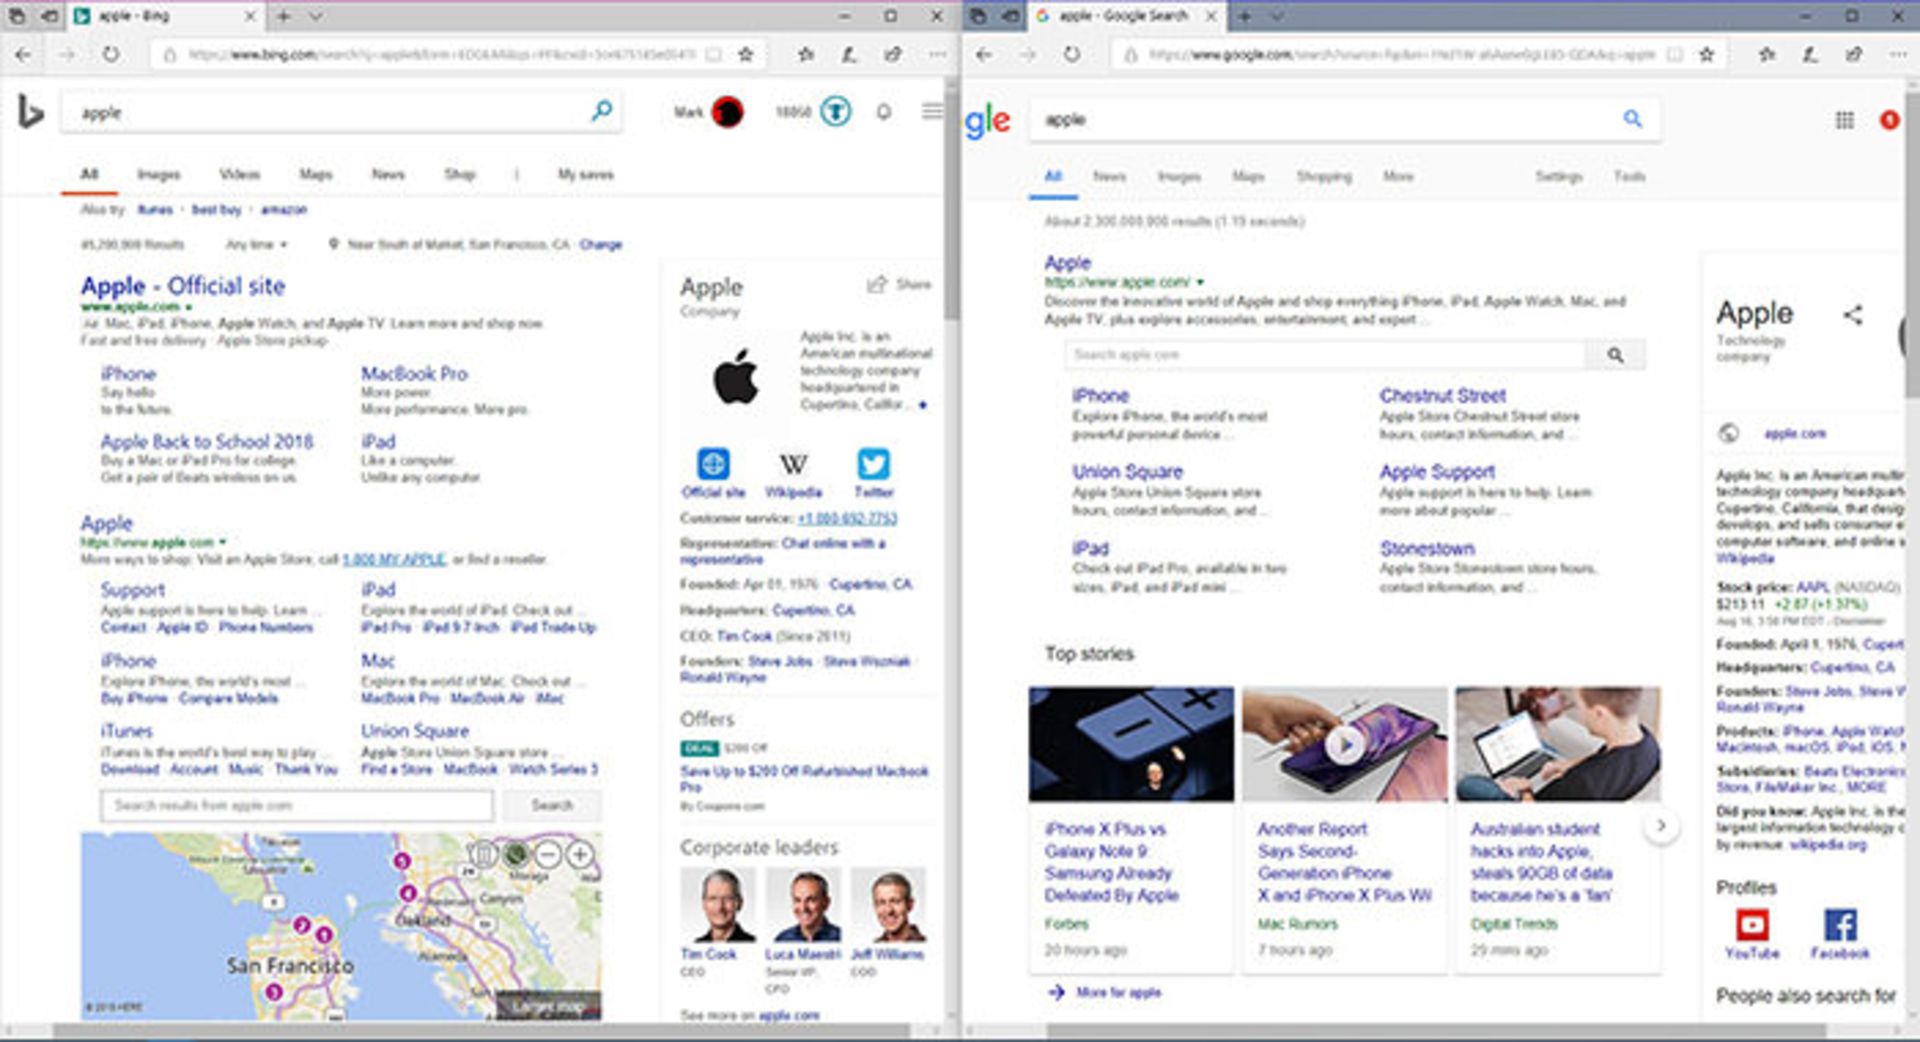Open Bing notifications bell

click(883, 112)
